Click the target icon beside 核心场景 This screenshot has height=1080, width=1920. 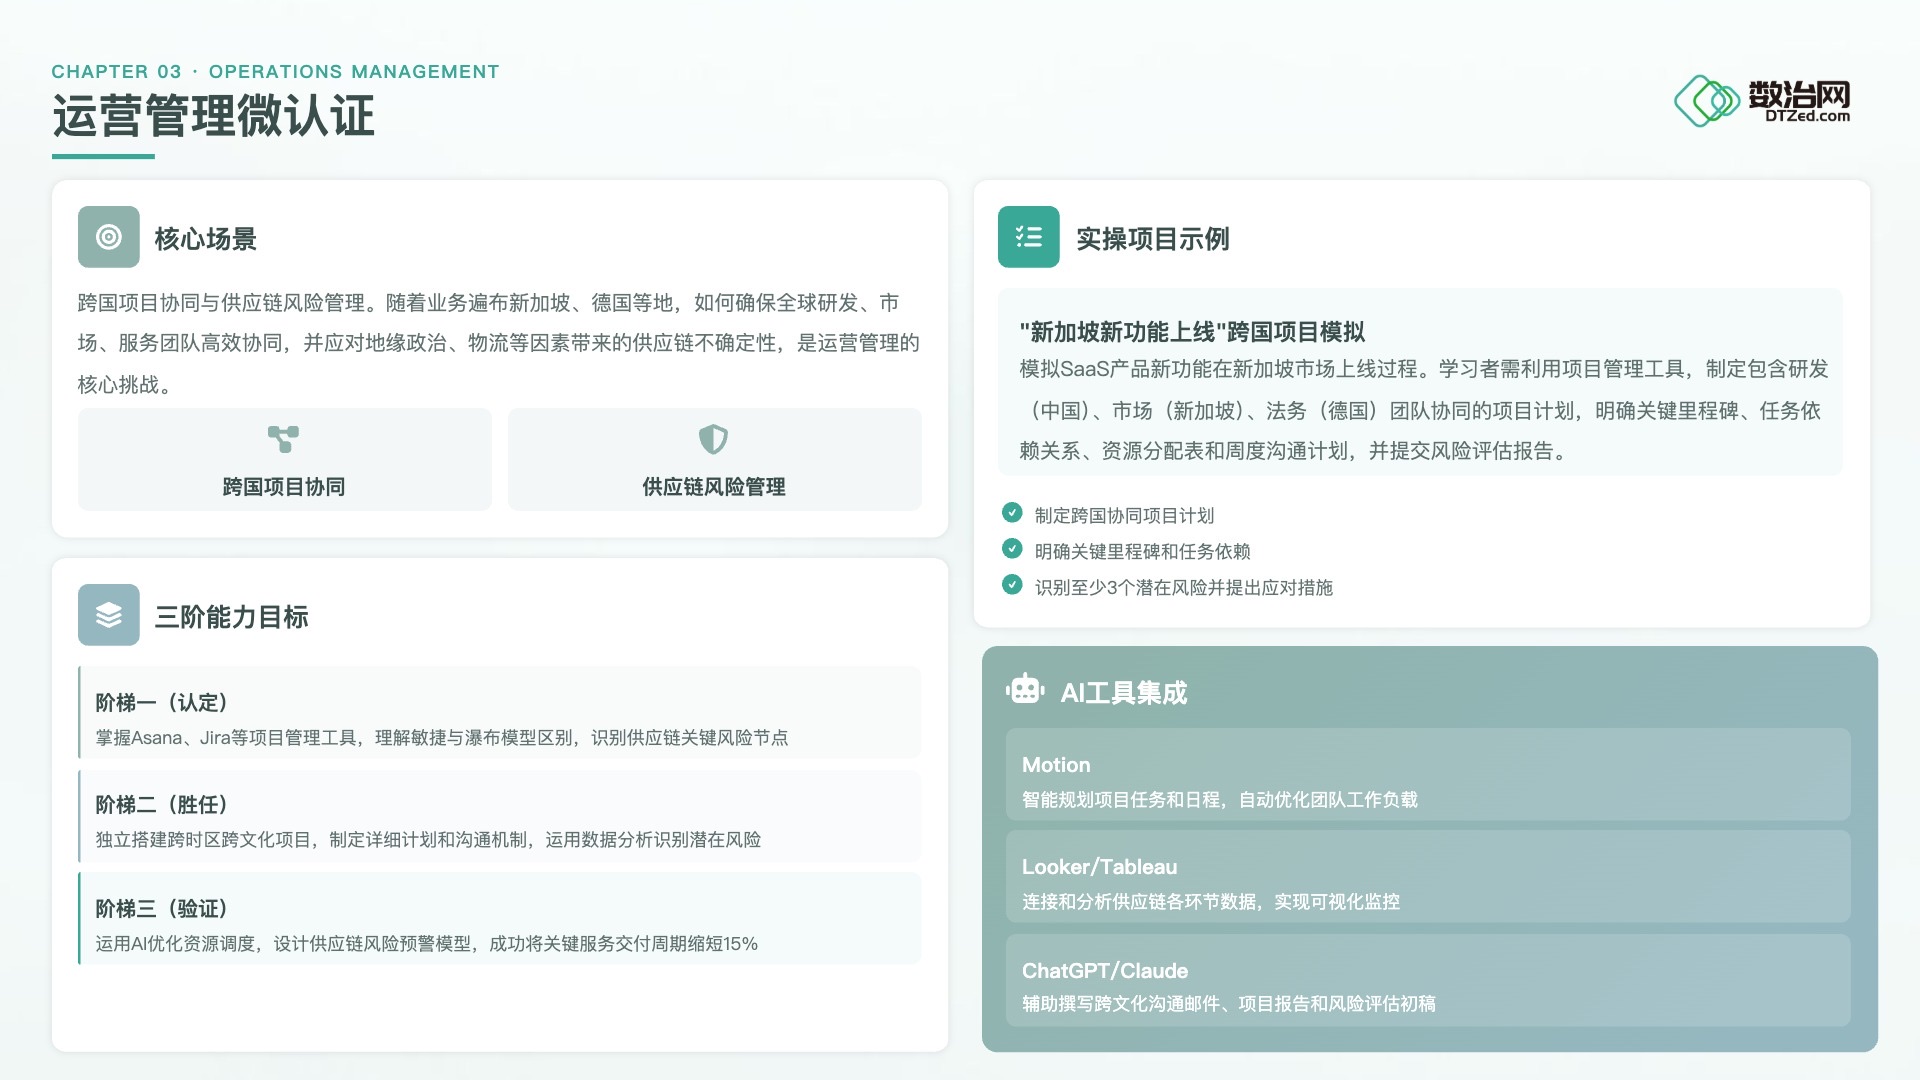108,237
